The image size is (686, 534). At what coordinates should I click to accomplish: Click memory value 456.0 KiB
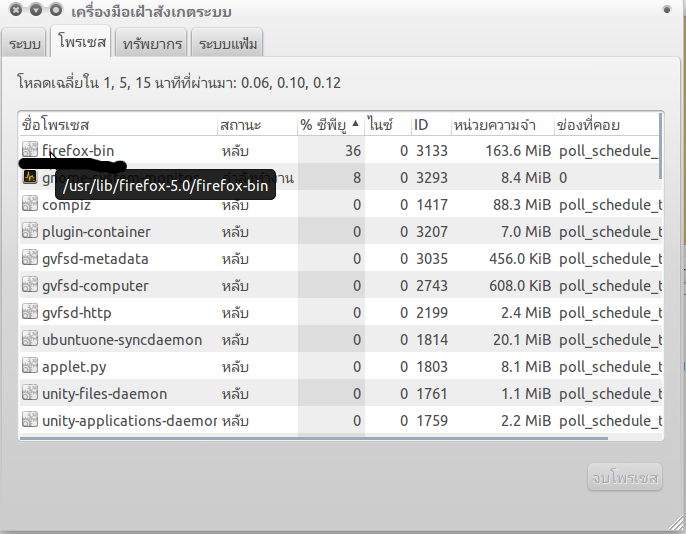(x=520, y=259)
